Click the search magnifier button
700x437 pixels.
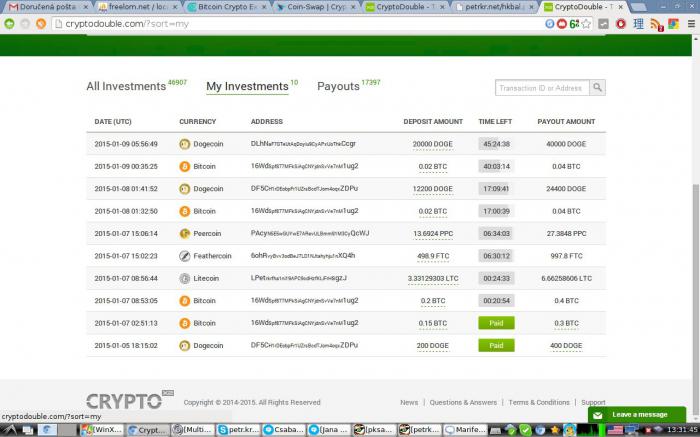click(x=597, y=87)
